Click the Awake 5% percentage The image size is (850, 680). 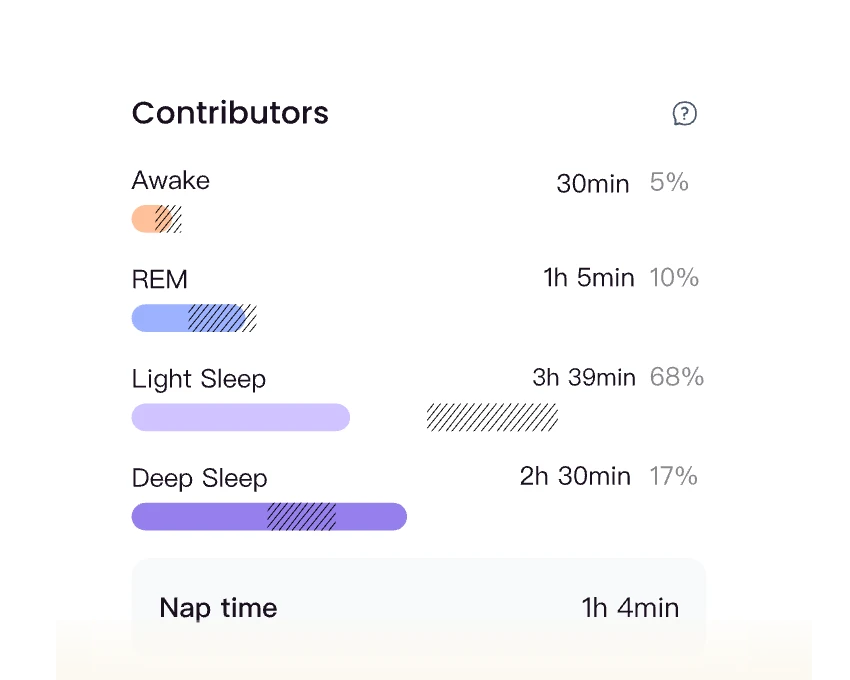coord(669,182)
